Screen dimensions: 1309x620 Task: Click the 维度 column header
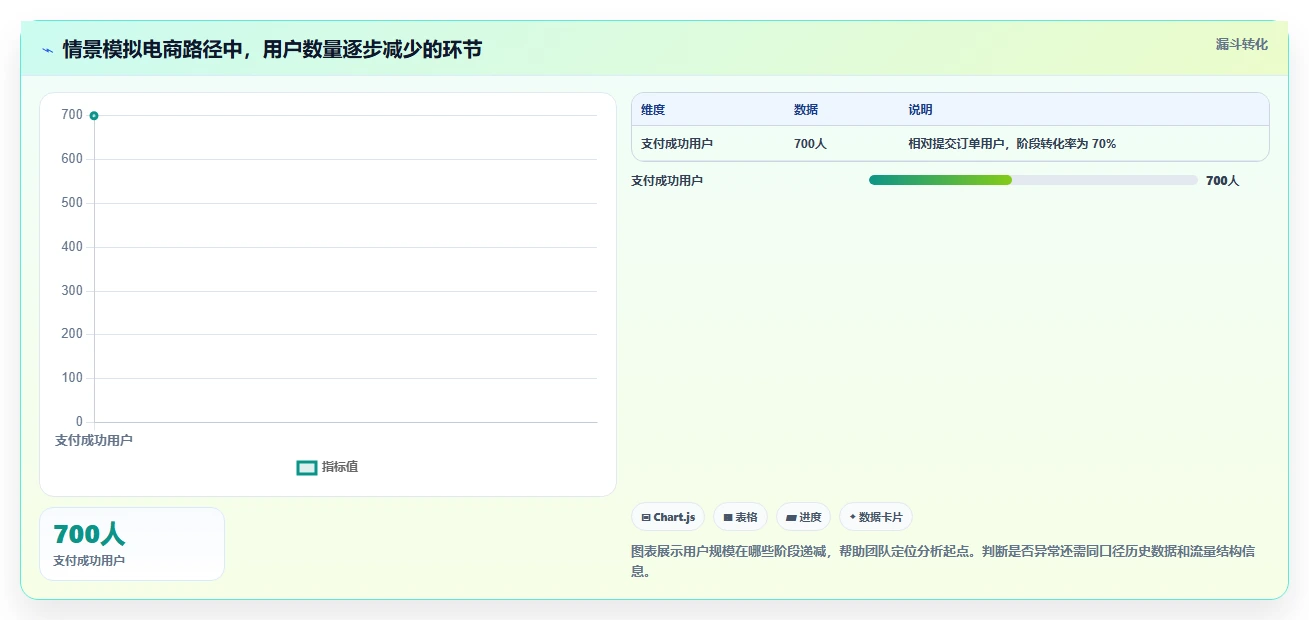[x=653, y=110]
